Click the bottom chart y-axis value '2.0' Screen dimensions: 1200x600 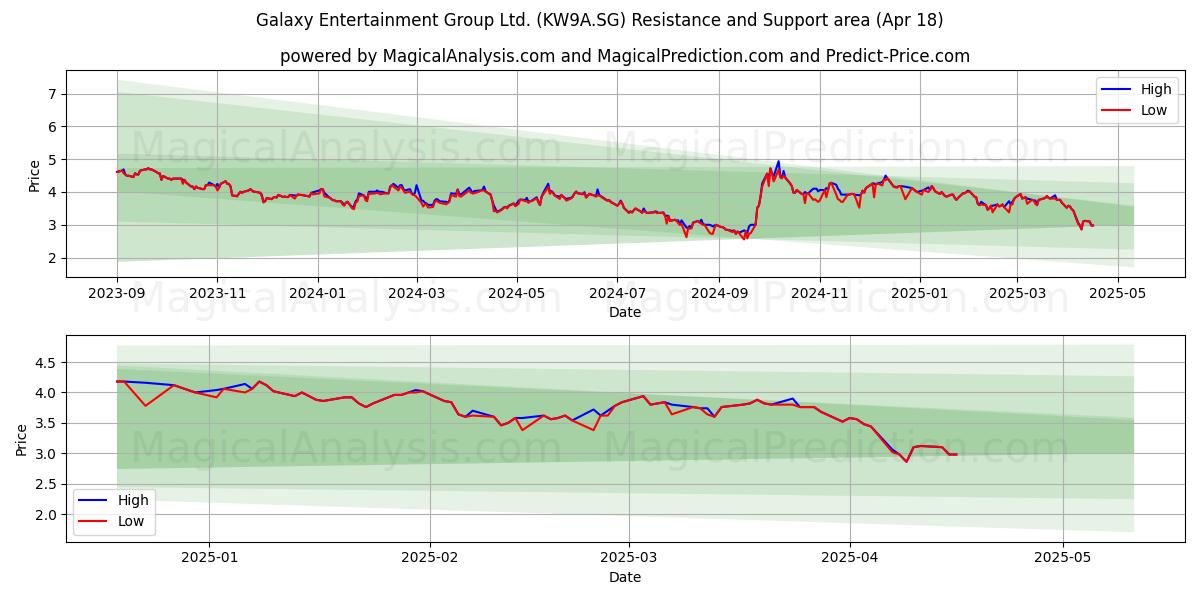click(48, 515)
